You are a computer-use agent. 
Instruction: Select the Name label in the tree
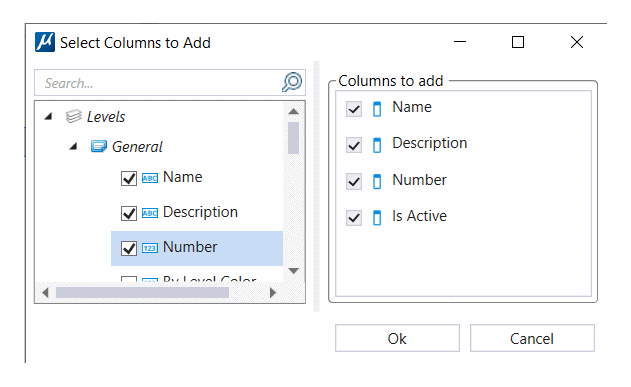pyautogui.click(x=183, y=177)
